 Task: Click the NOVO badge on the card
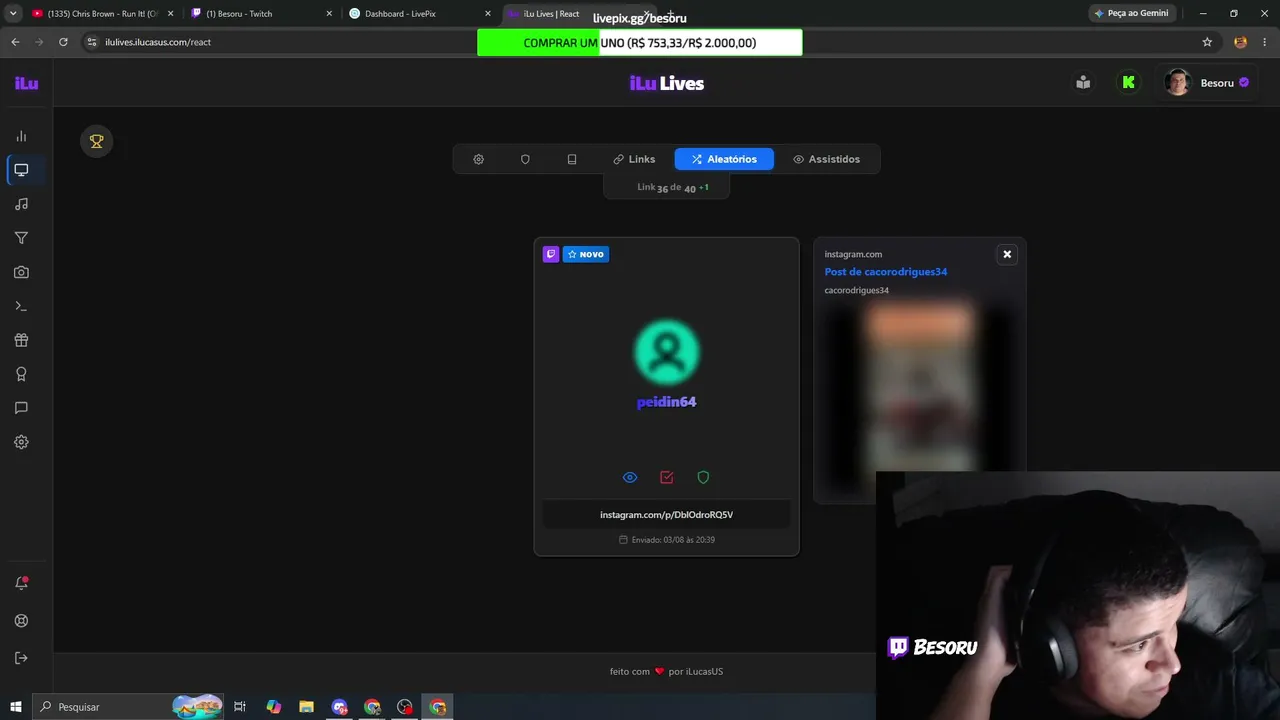coord(586,254)
